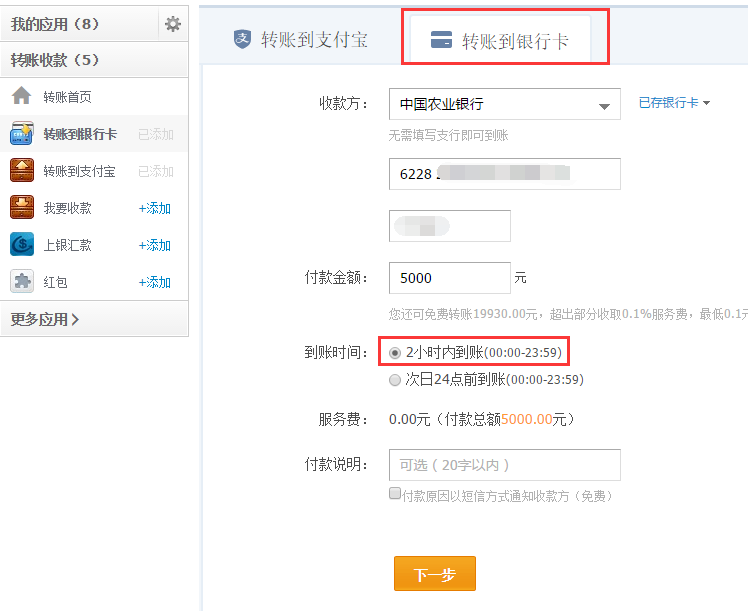Add 我要收款 via +添加 link
The width and height of the screenshot is (748, 611).
[x=155, y=208]
